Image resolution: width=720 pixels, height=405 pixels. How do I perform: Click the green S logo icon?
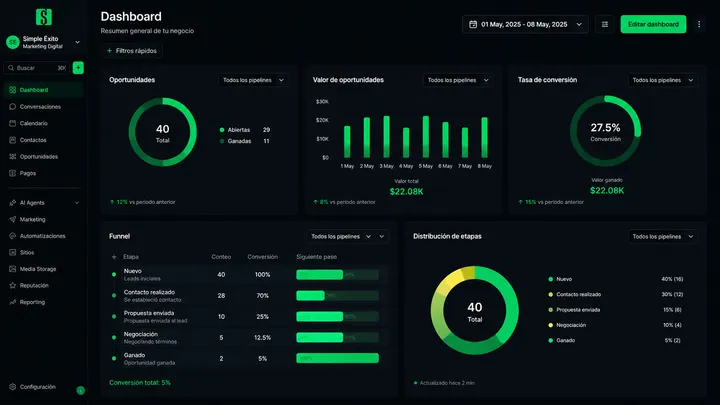point(44,17)
